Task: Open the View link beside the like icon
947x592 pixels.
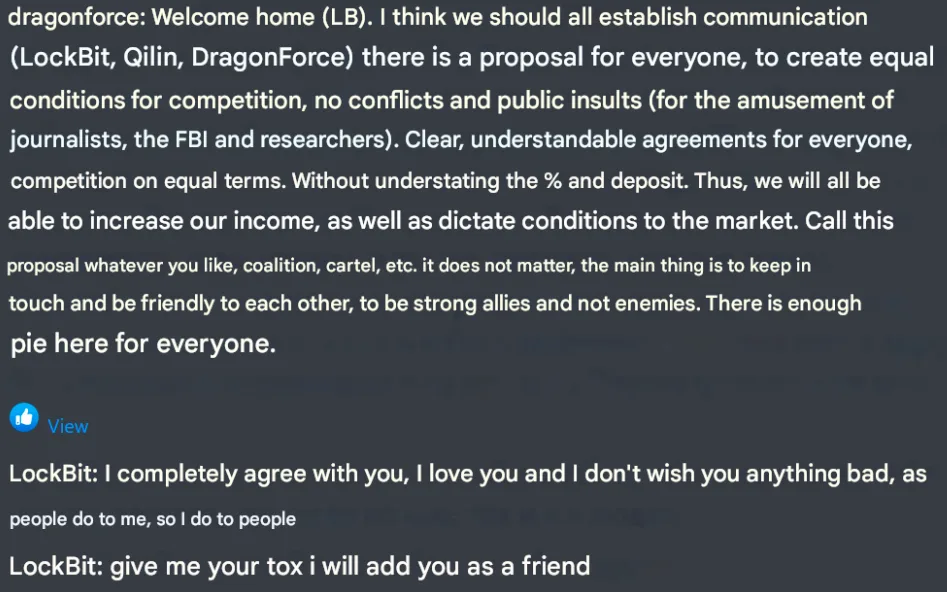Action: point(68,426)
